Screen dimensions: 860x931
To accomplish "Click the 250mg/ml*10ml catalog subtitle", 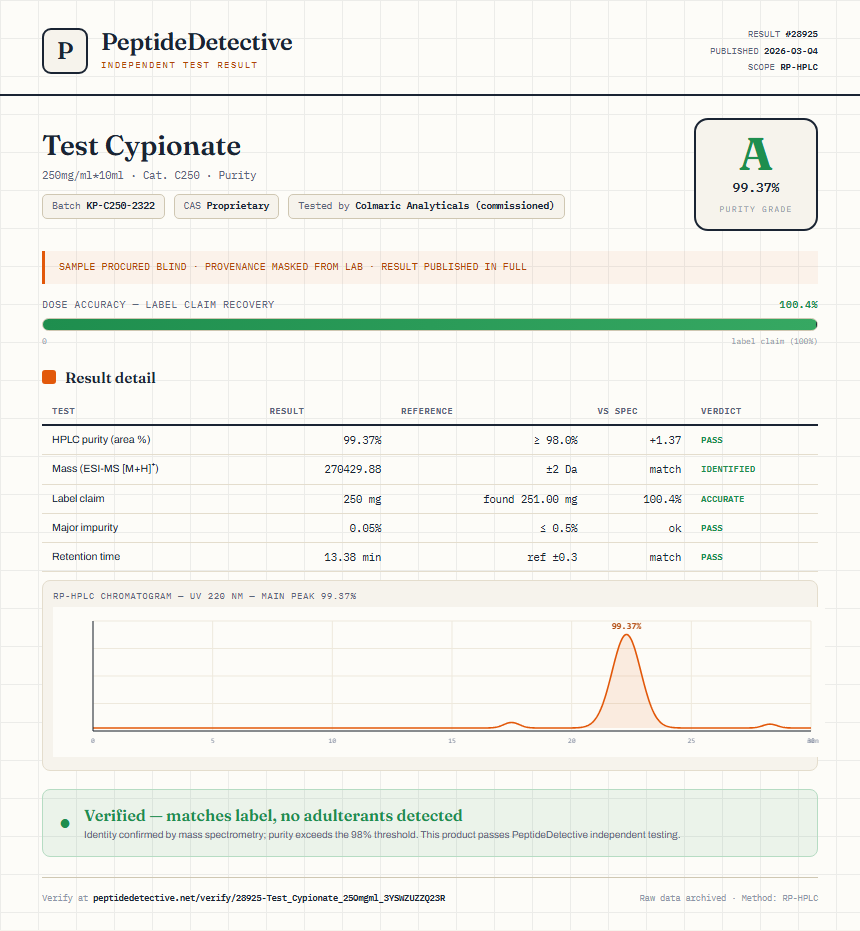I will click(x=149, y=175).
